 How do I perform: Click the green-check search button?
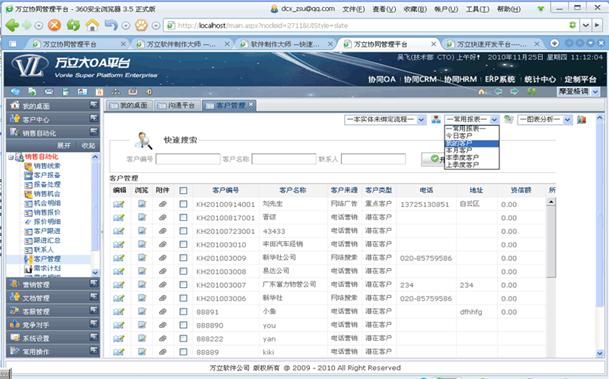click(433, 159)
